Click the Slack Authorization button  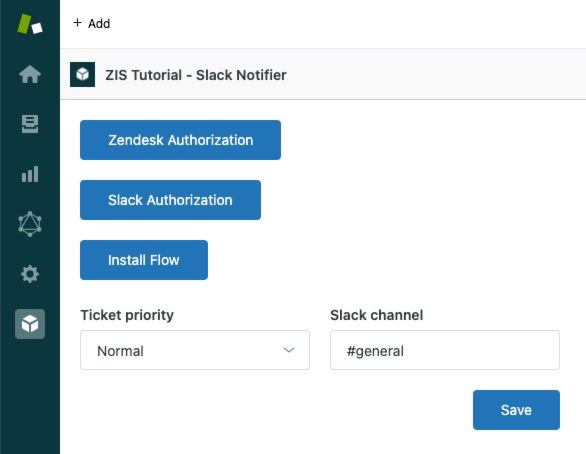[x=170, y=200]
